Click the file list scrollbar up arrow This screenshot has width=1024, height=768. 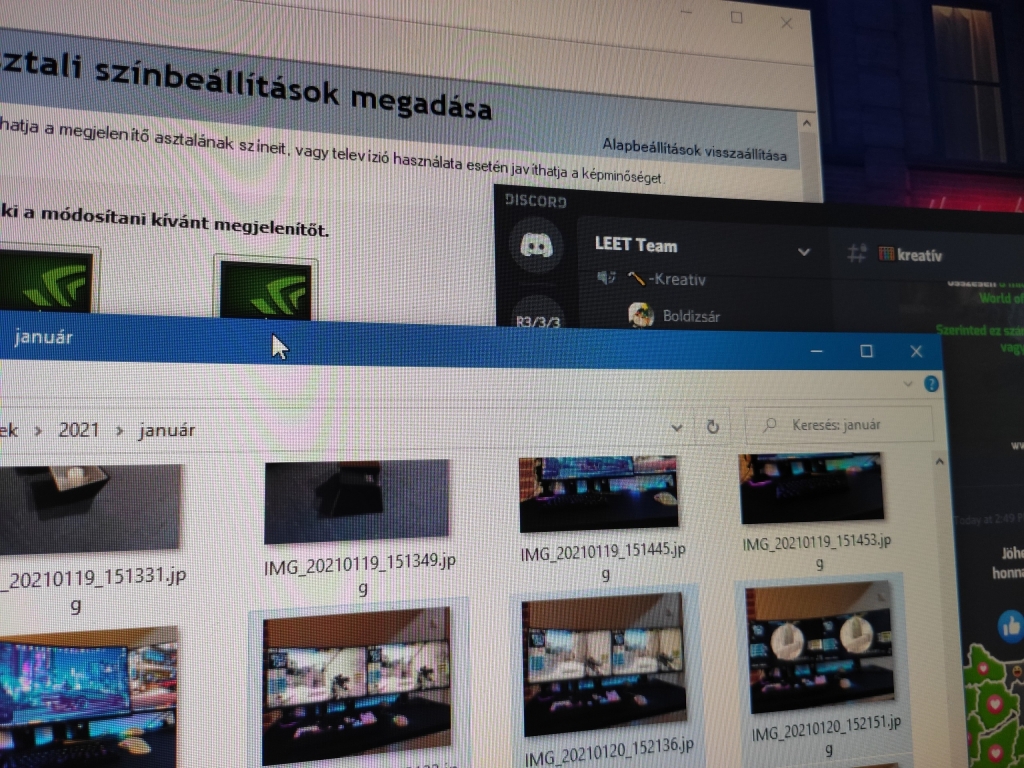(938, 461)
